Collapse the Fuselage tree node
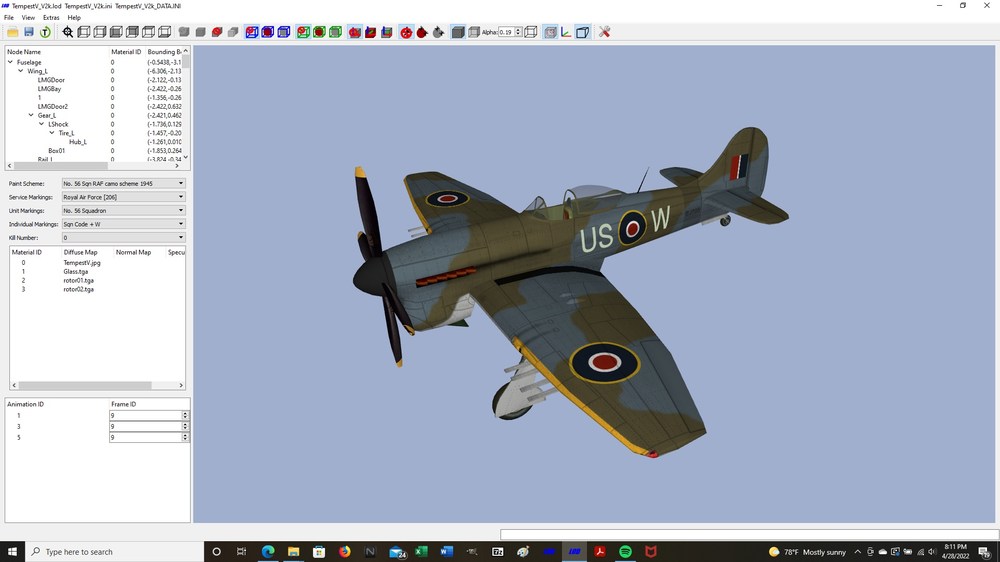Image resolution: width=1000 pixels, height=562 pixels. (x=10, y=63)
